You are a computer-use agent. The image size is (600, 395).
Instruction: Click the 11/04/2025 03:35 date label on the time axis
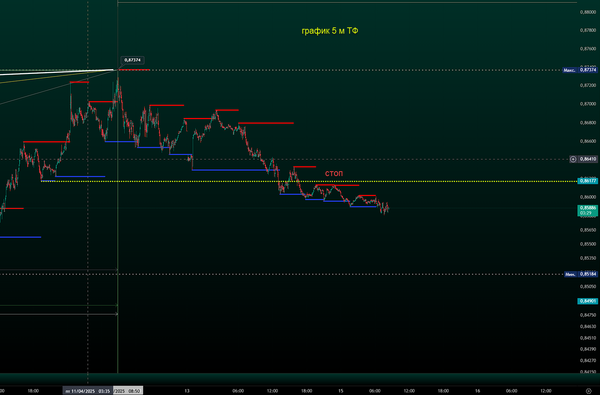(88, 391)
